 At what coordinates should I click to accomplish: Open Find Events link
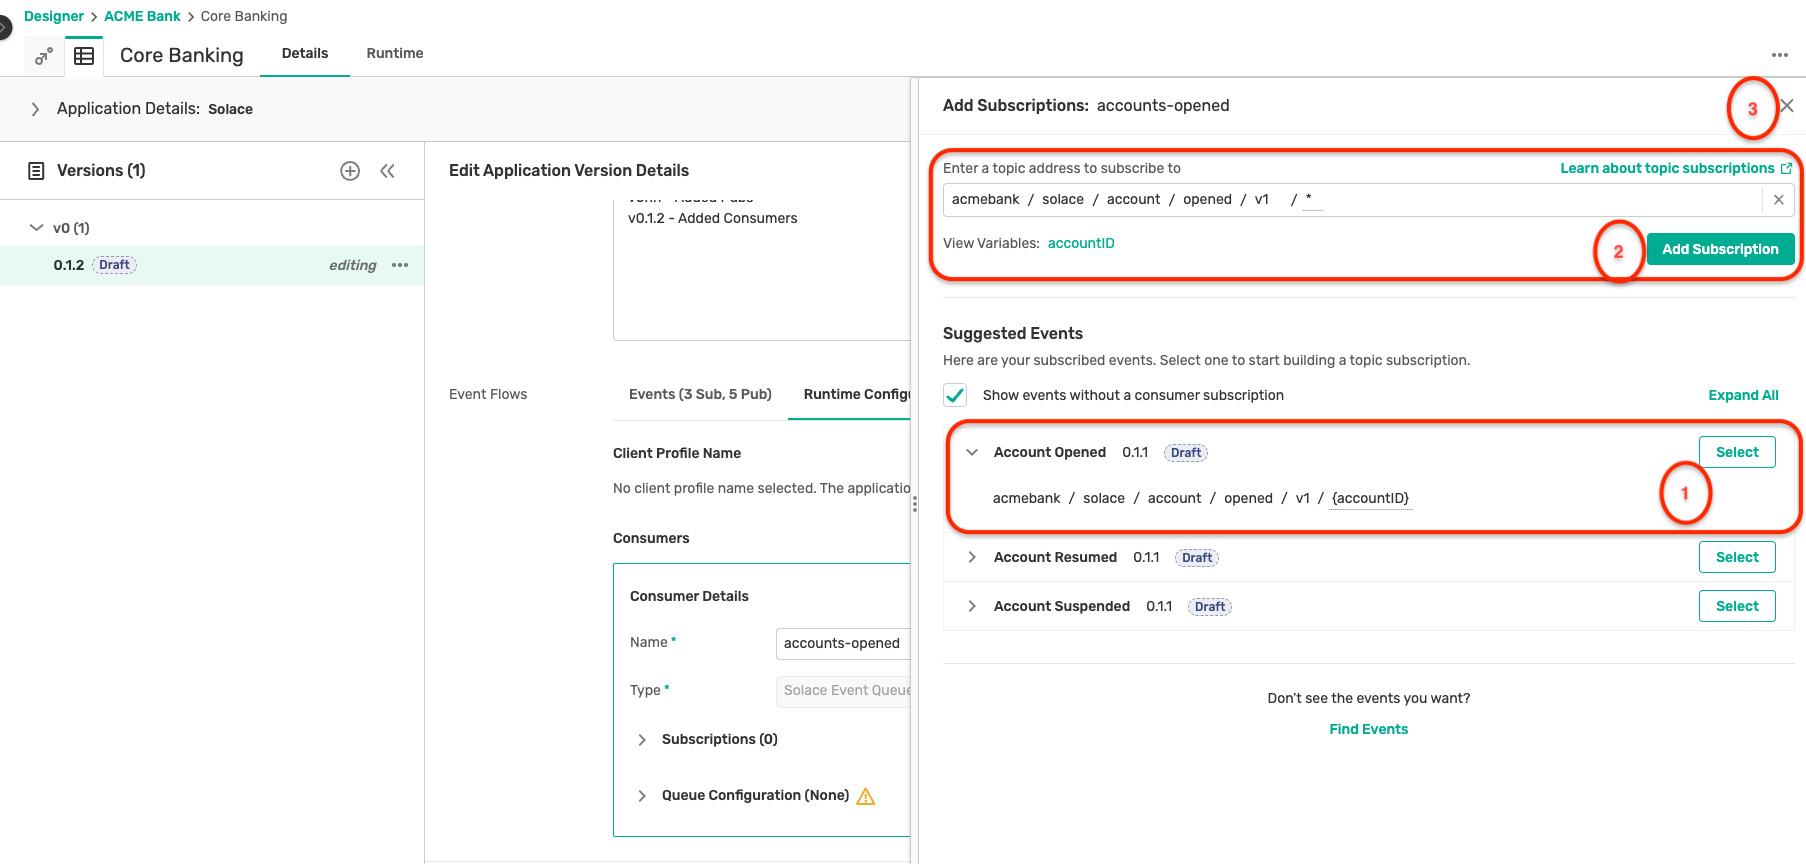pos(1368,729)
